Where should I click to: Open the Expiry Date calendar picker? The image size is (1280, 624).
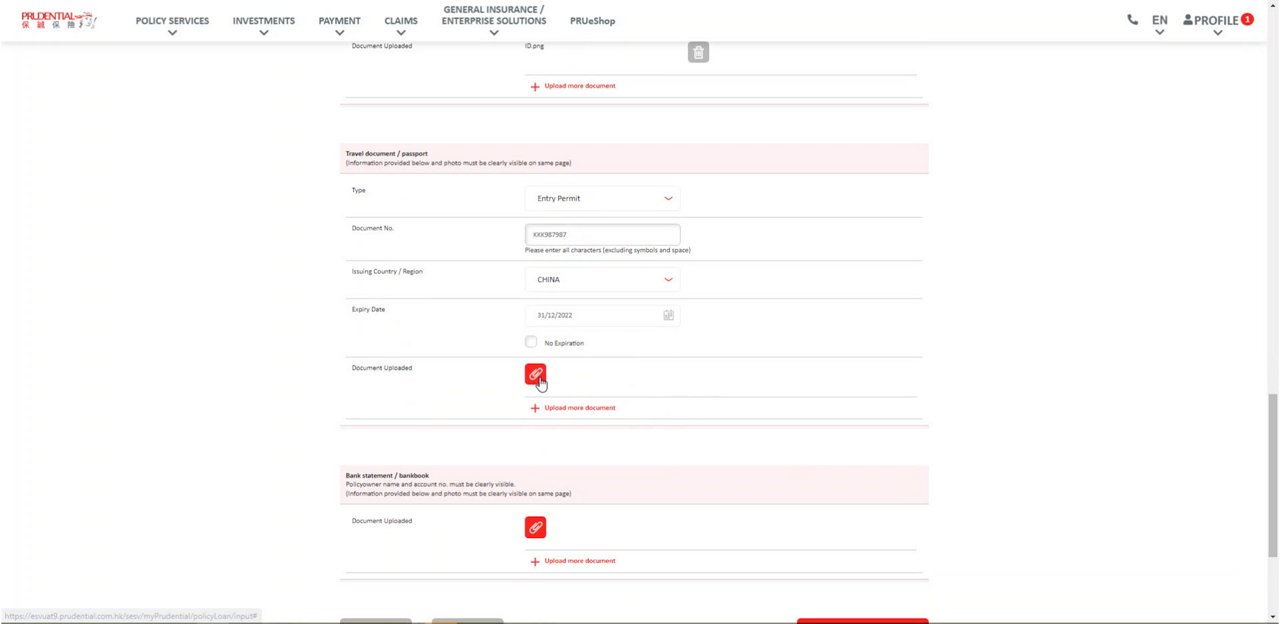[x=668, y=315]
